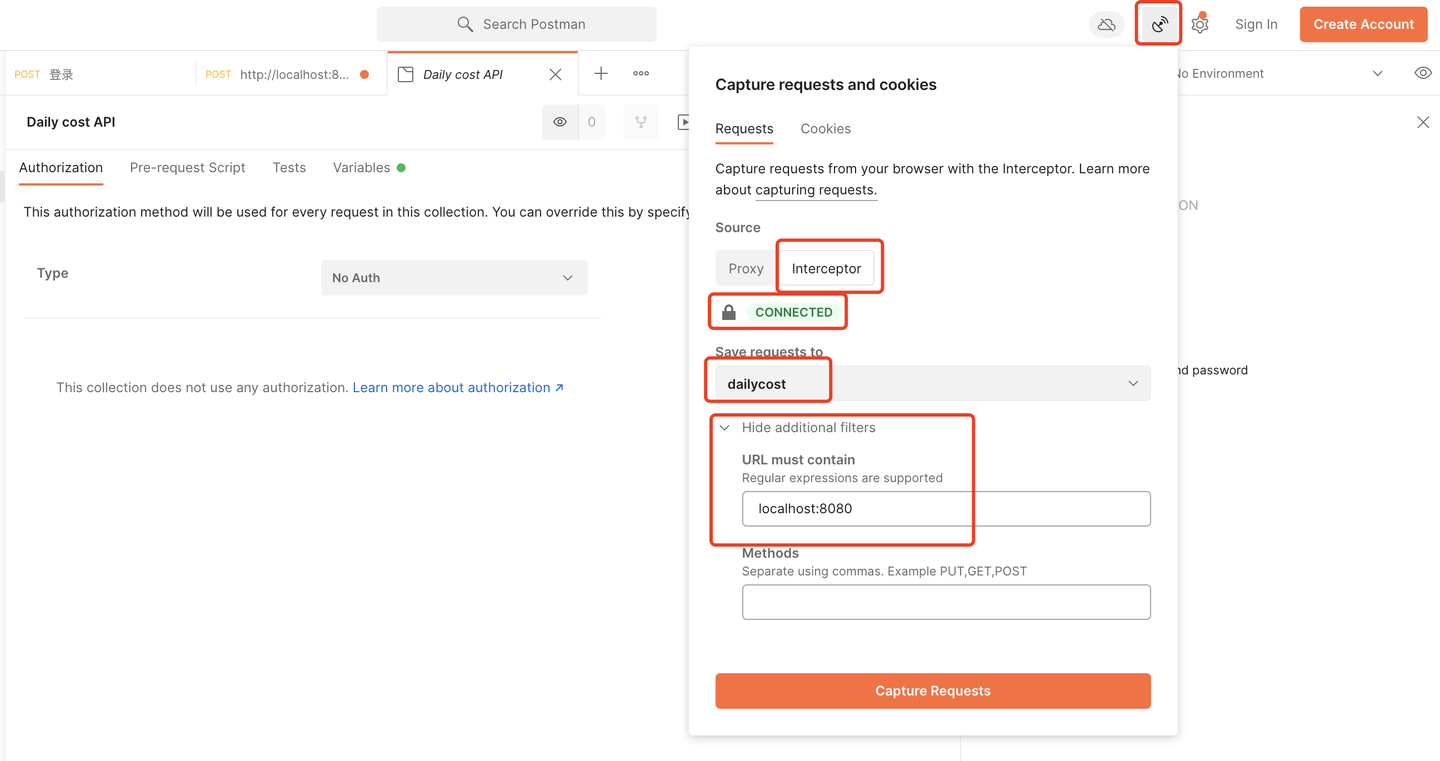Select Interceptor as capture source
Image resolution: width=1440 pixels, height=761 pixels.
[826, 268]
